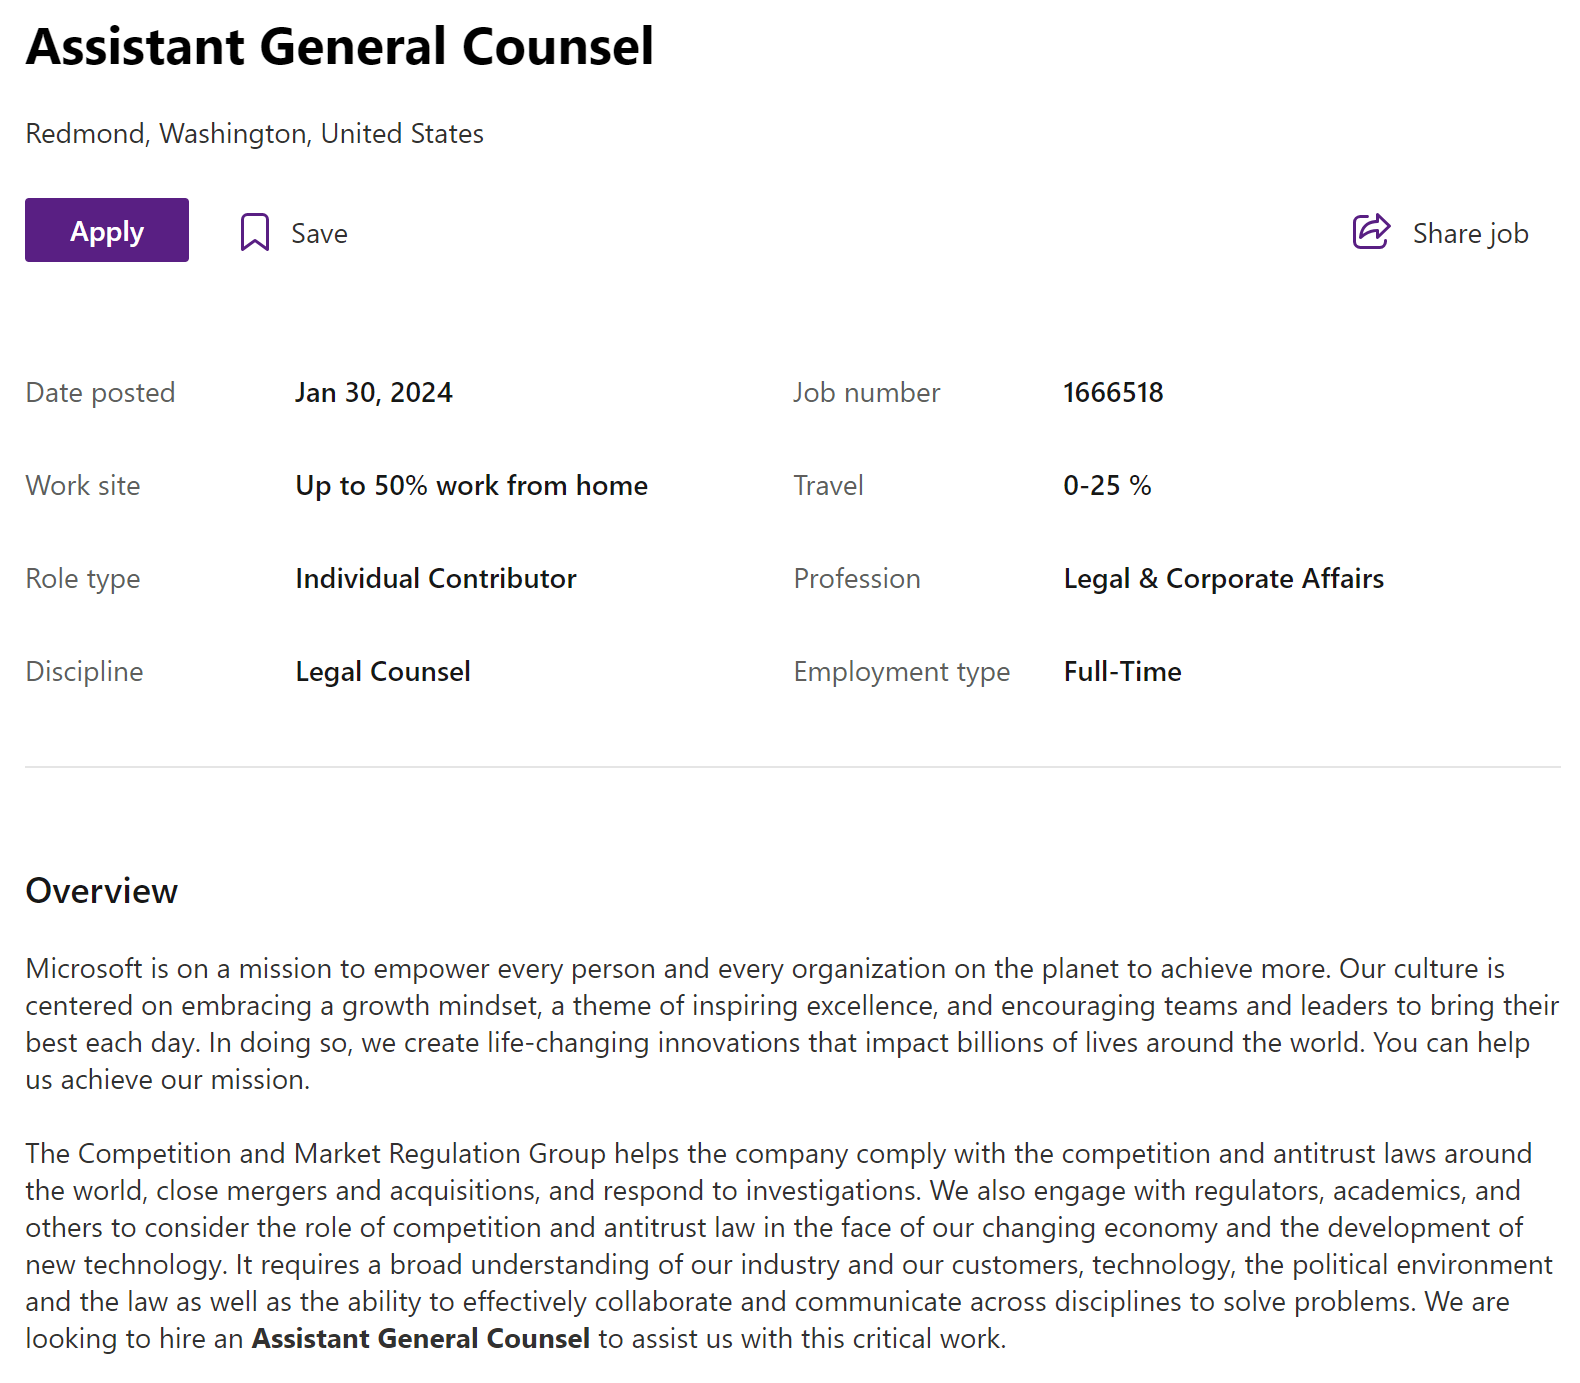Screen dimensions: 1580x1383
Task: Click the Full-Time employment type value
Action: click(1122, 672)
